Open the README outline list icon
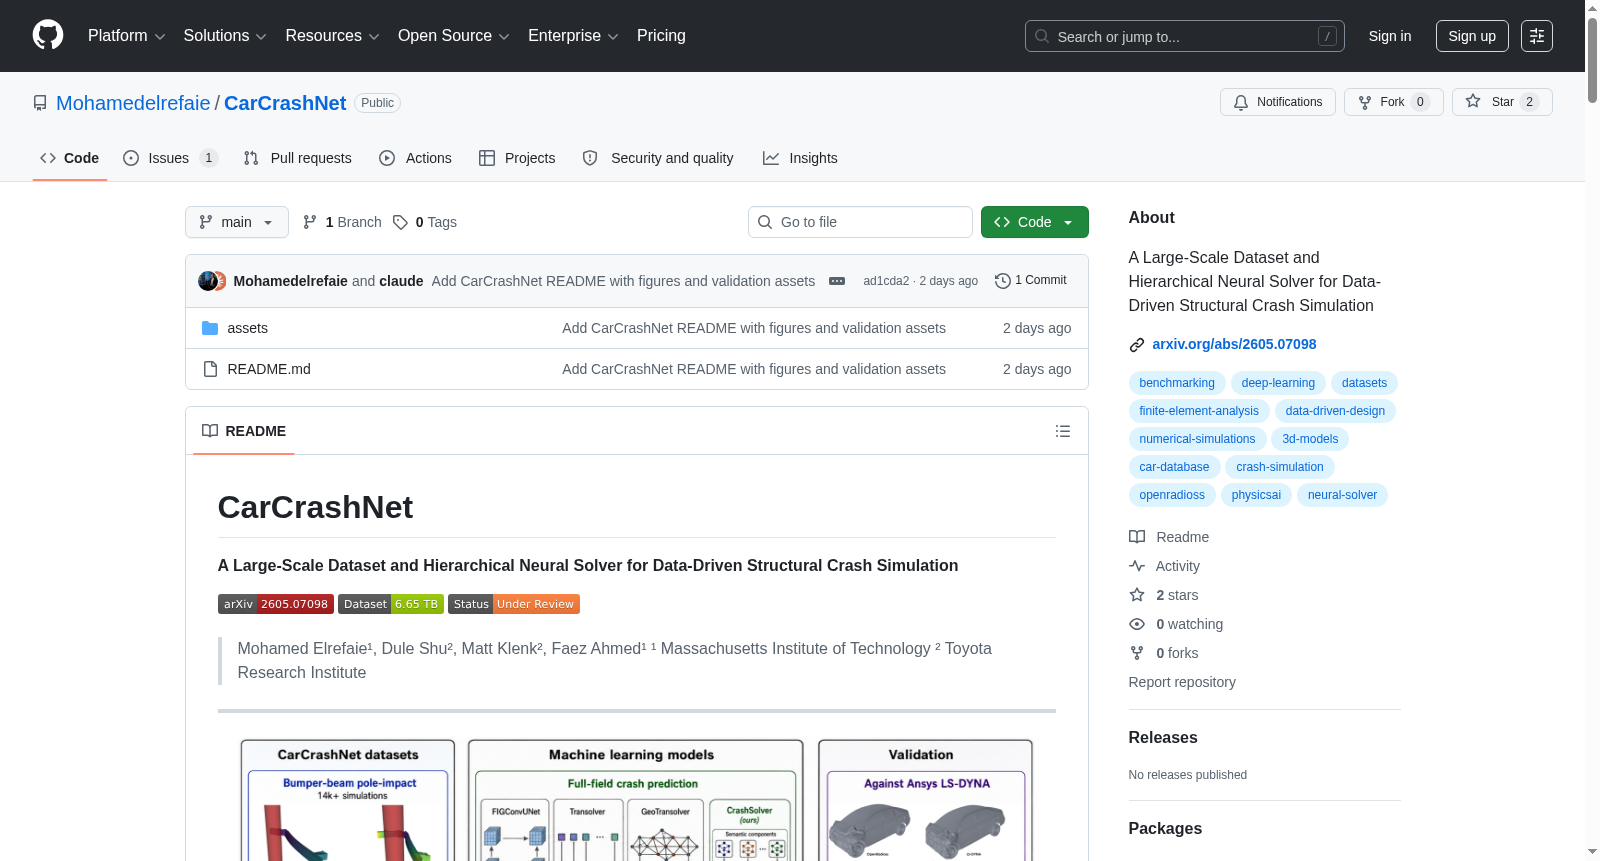 (x=1063, y=431)
